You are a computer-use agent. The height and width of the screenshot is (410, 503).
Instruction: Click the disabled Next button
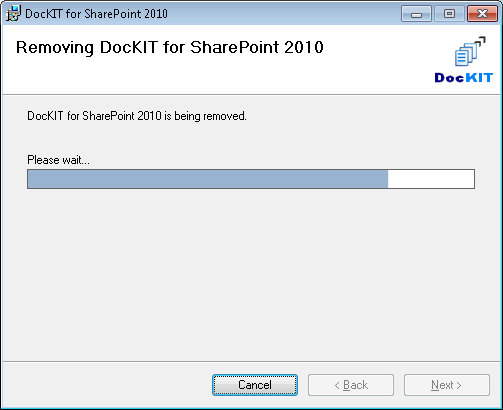[x=447, y=385]
